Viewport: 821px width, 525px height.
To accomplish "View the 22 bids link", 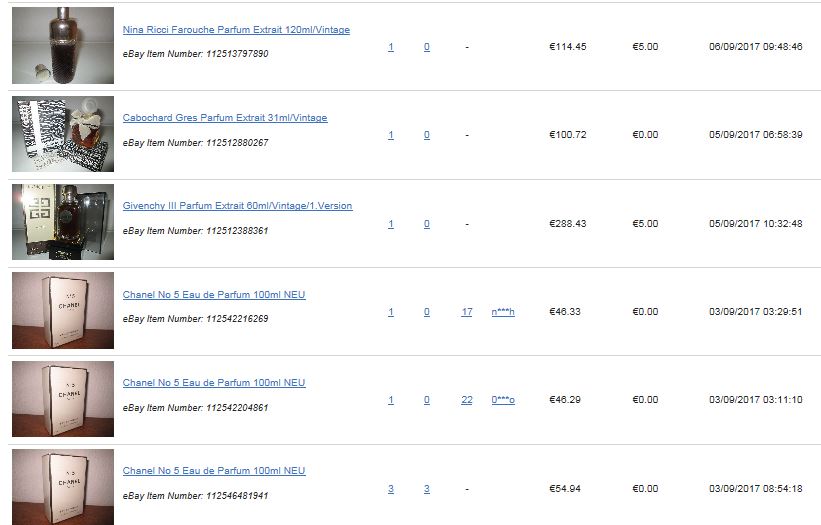I will [x=467, y=400].
